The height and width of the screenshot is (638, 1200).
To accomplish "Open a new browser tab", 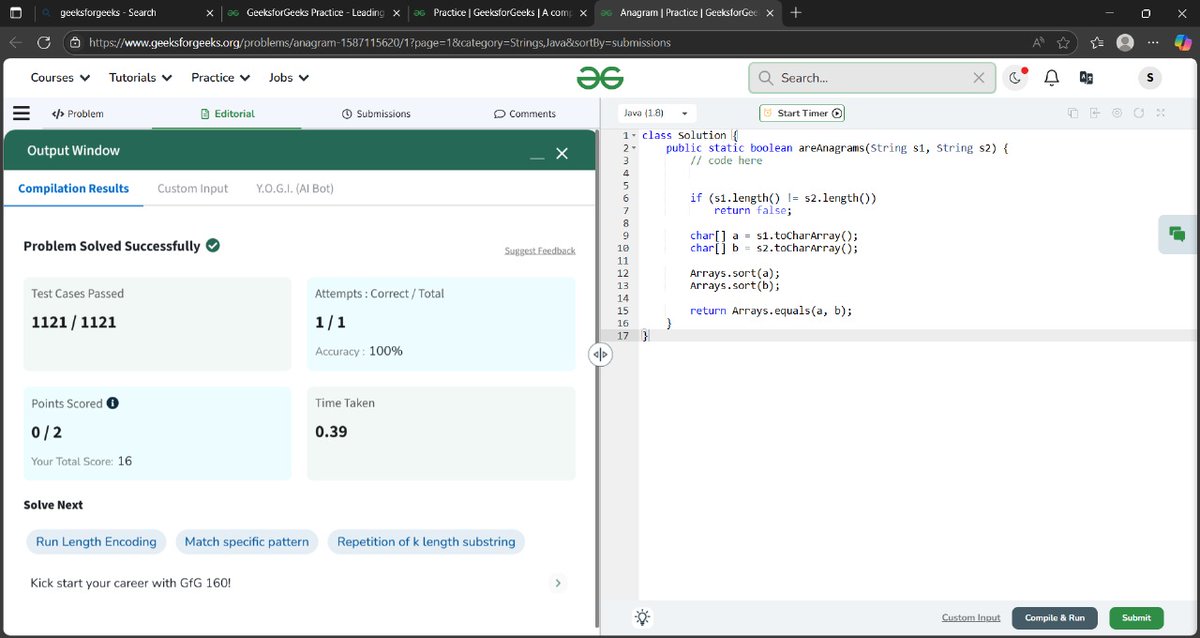I will (796, 13).
